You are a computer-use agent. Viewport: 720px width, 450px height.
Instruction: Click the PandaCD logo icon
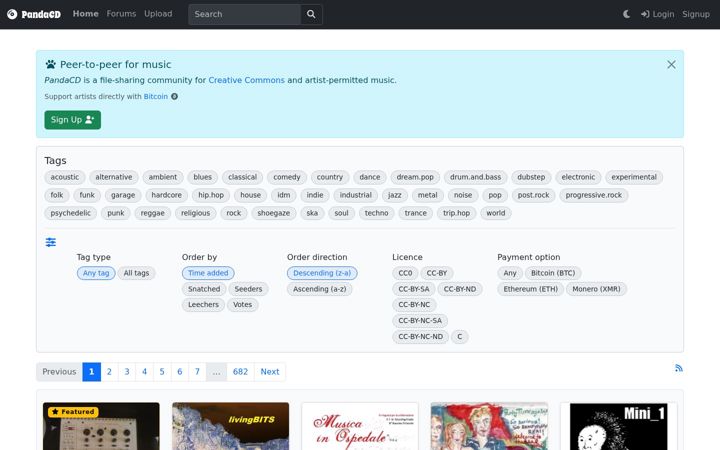click(12, 14)
